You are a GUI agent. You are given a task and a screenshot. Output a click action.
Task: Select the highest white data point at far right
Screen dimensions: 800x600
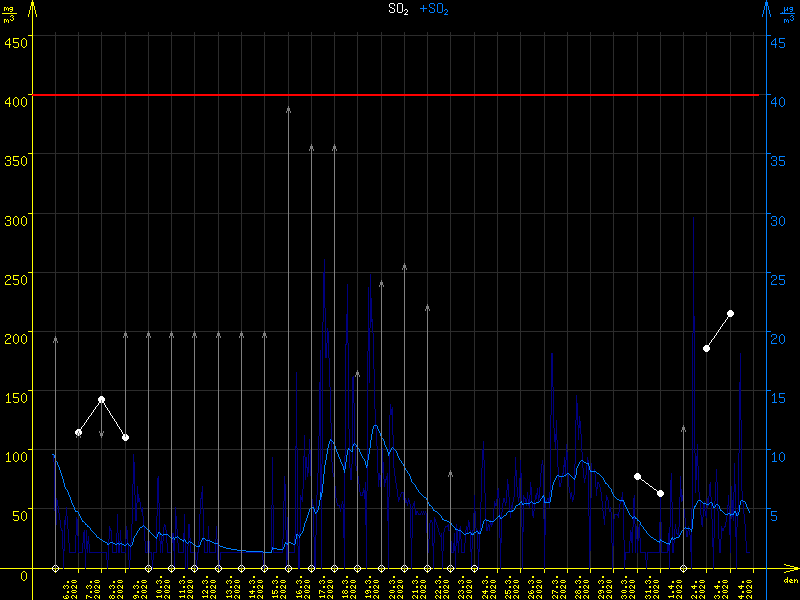(730, 314)
